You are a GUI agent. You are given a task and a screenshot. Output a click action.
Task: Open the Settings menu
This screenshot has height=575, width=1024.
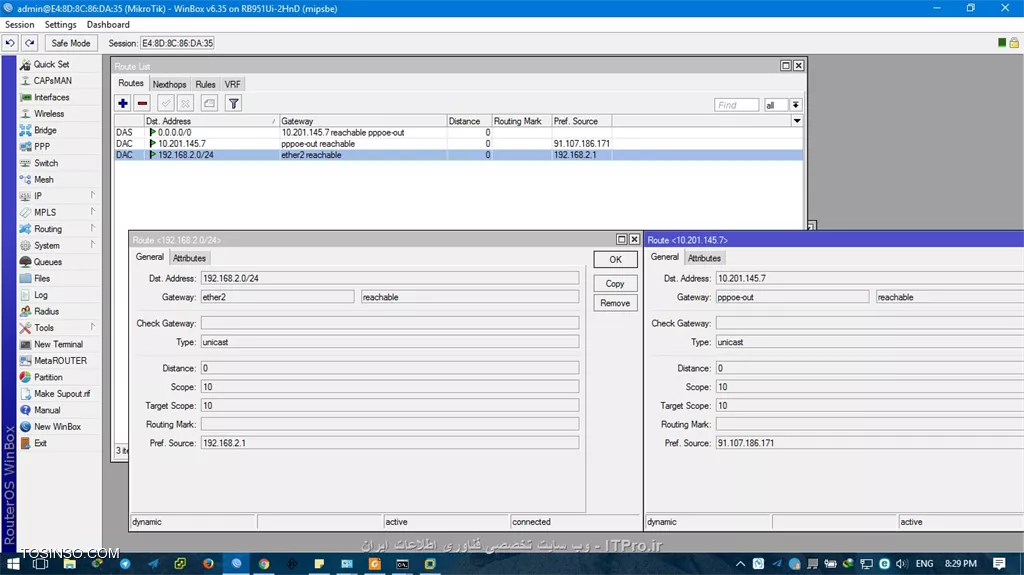click(x=61, y=25)
